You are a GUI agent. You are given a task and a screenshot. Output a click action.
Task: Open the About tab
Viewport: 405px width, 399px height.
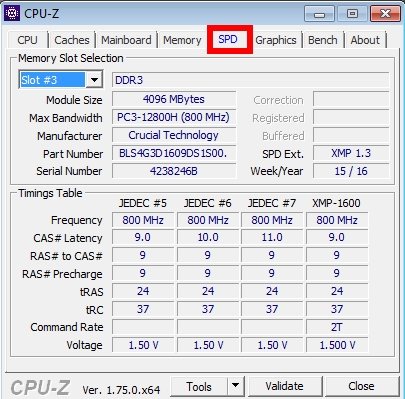coord(365,40)
